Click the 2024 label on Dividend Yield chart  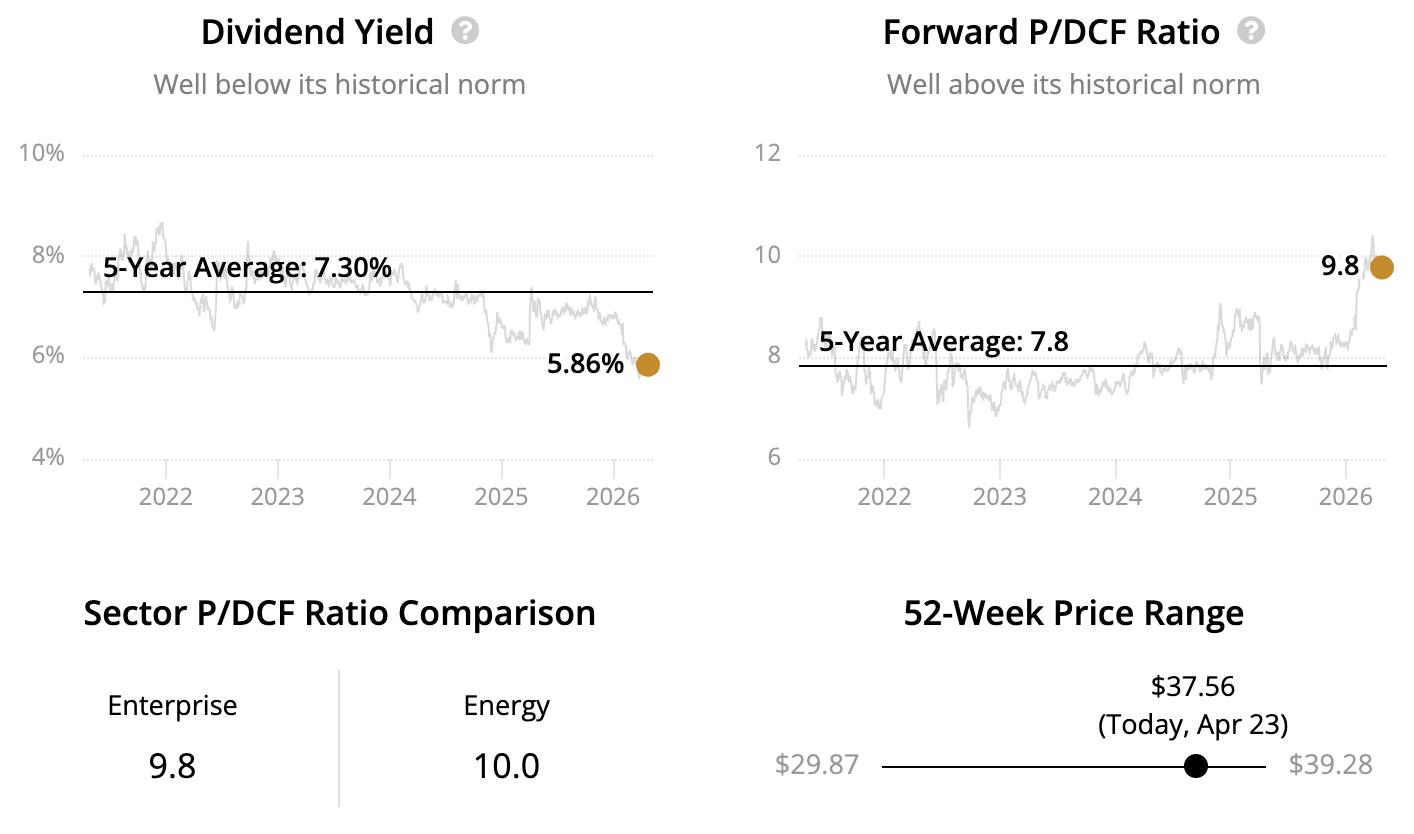click(x=389, y=496)
